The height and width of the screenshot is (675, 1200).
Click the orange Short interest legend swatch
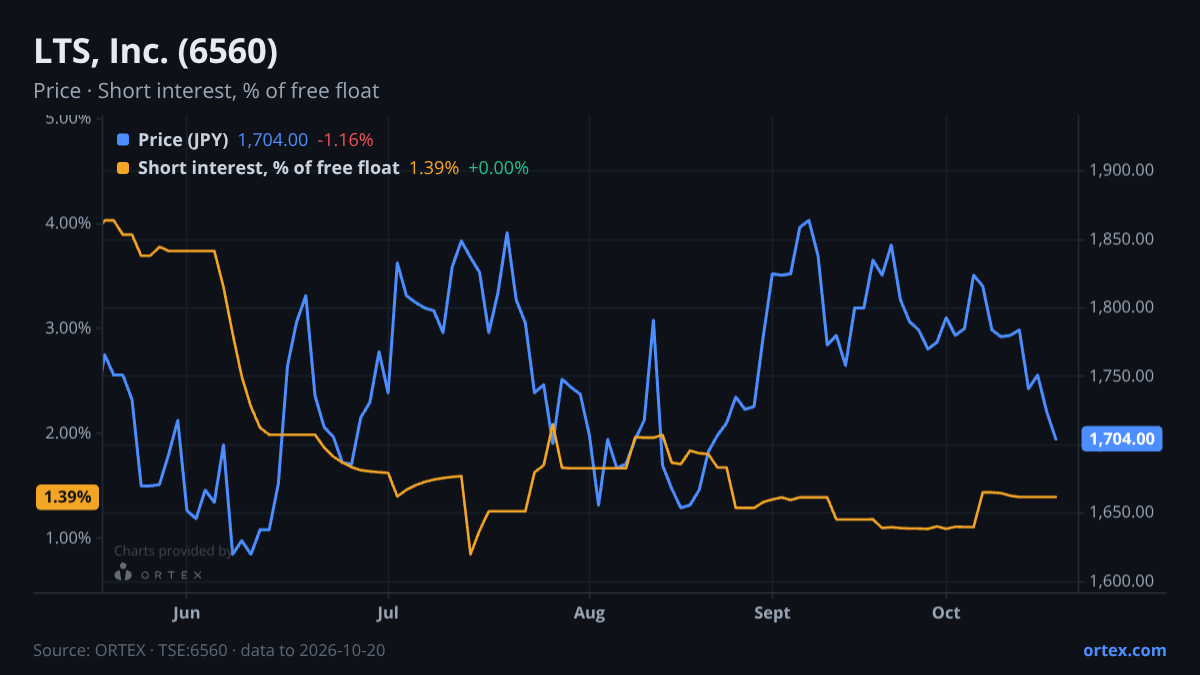point(124,168)
